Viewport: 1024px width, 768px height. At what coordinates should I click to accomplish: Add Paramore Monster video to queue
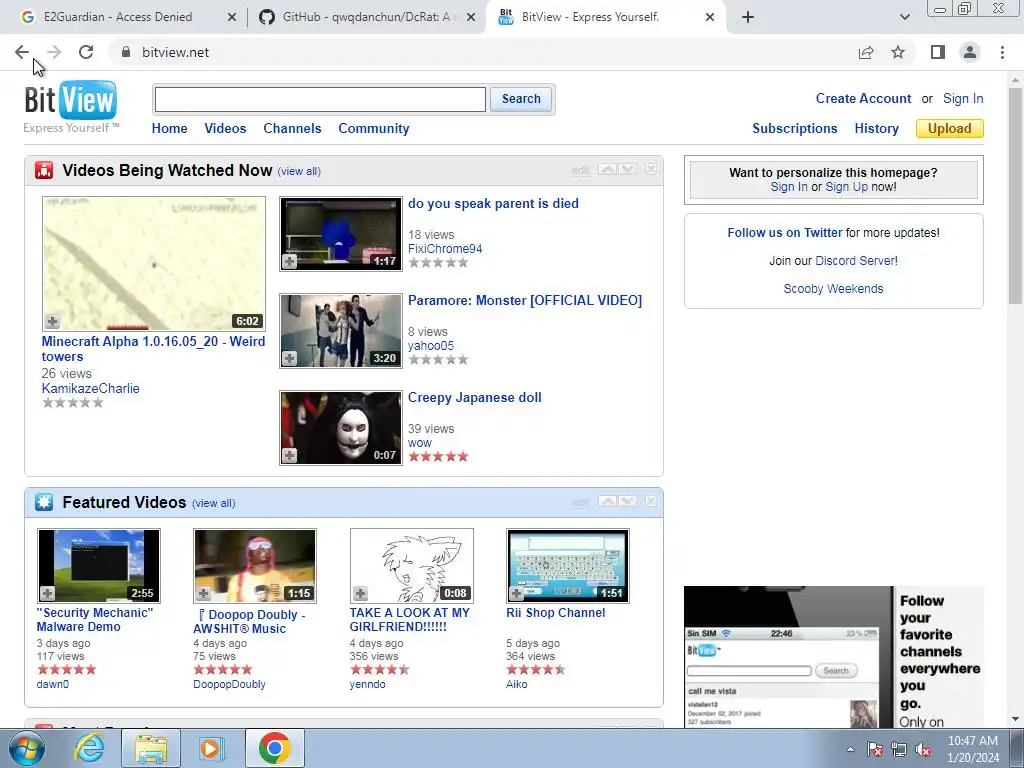click(289, 359)
